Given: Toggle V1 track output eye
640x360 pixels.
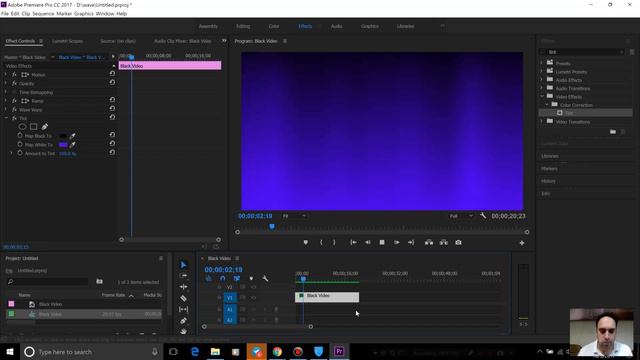Looking at the screenshot, I should tap(253, 298).
